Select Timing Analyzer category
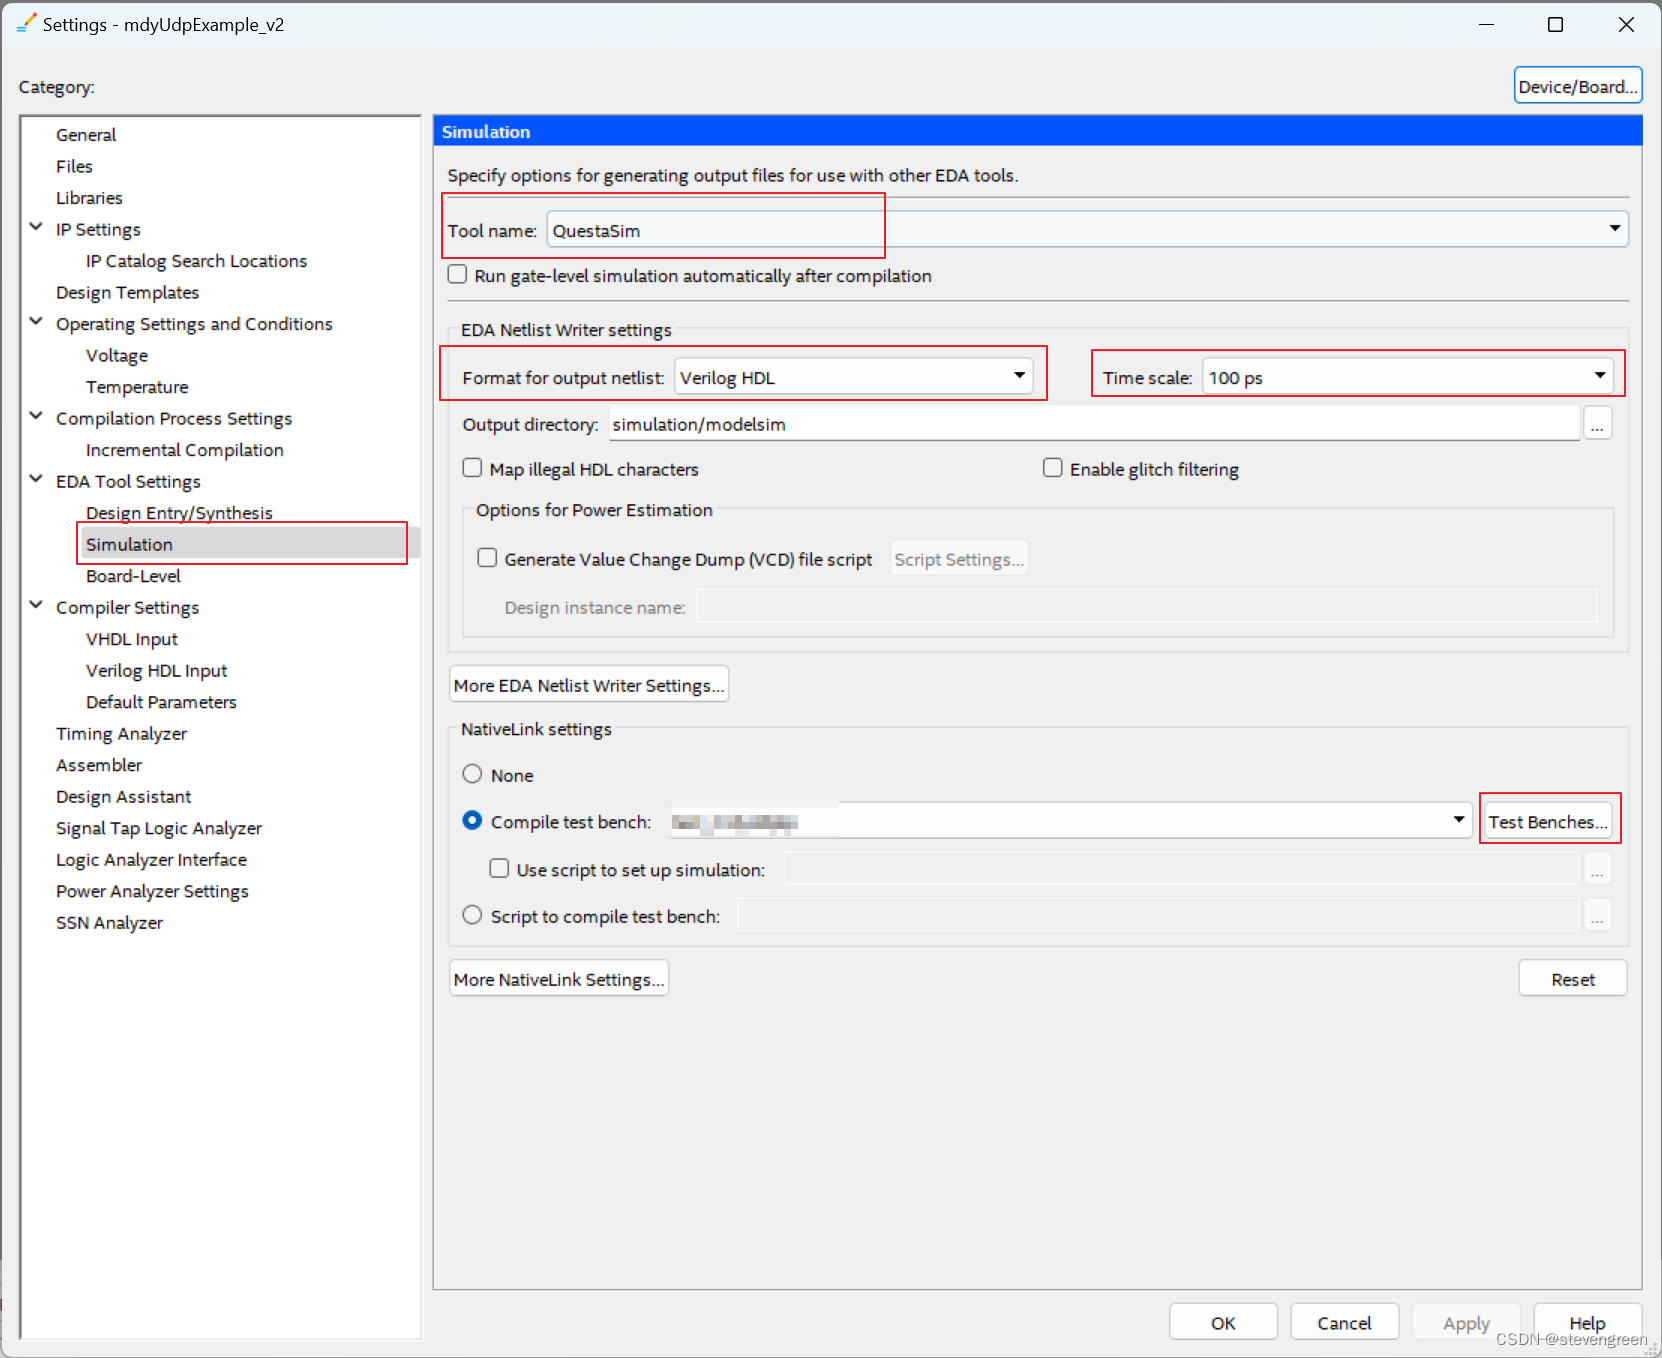Viewport: 1662px width, 1358px height. tap(121, 733)
